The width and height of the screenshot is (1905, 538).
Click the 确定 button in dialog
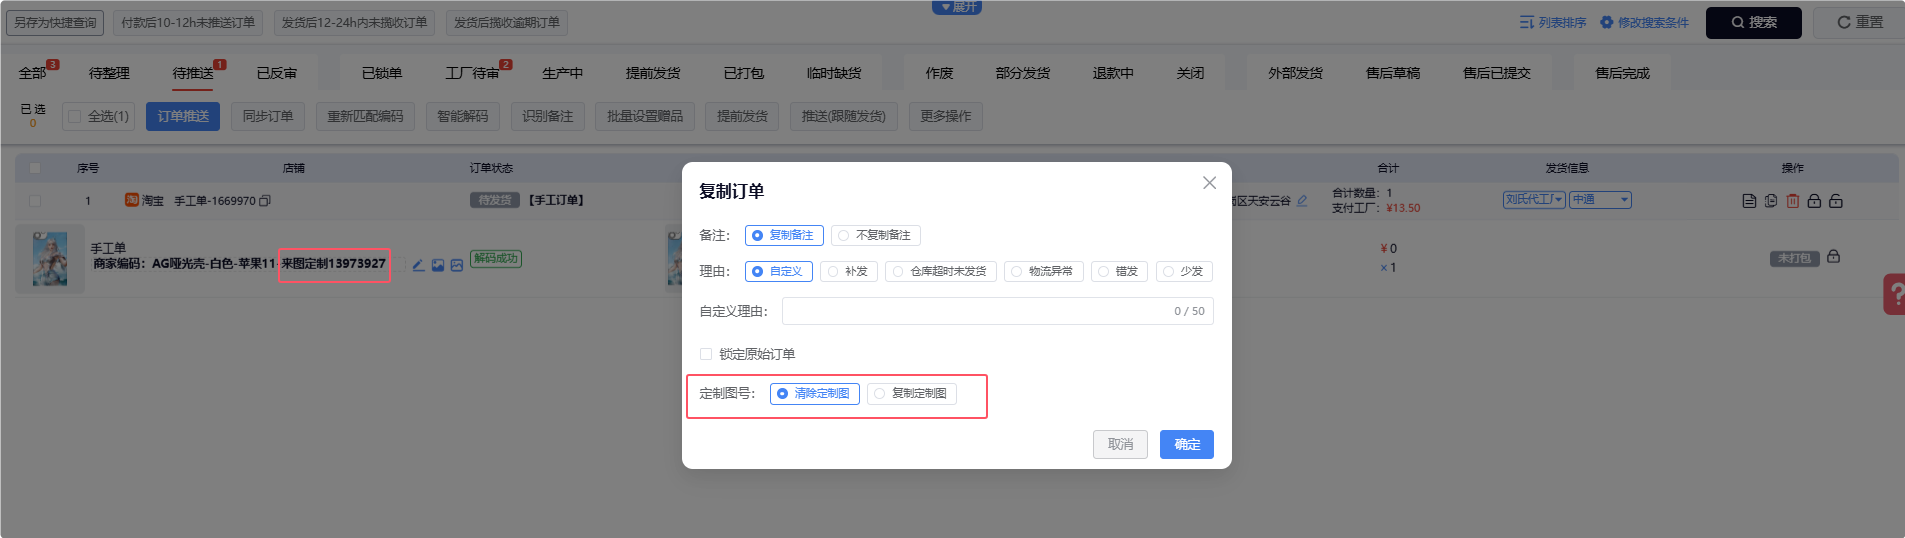click(1186, 444)
